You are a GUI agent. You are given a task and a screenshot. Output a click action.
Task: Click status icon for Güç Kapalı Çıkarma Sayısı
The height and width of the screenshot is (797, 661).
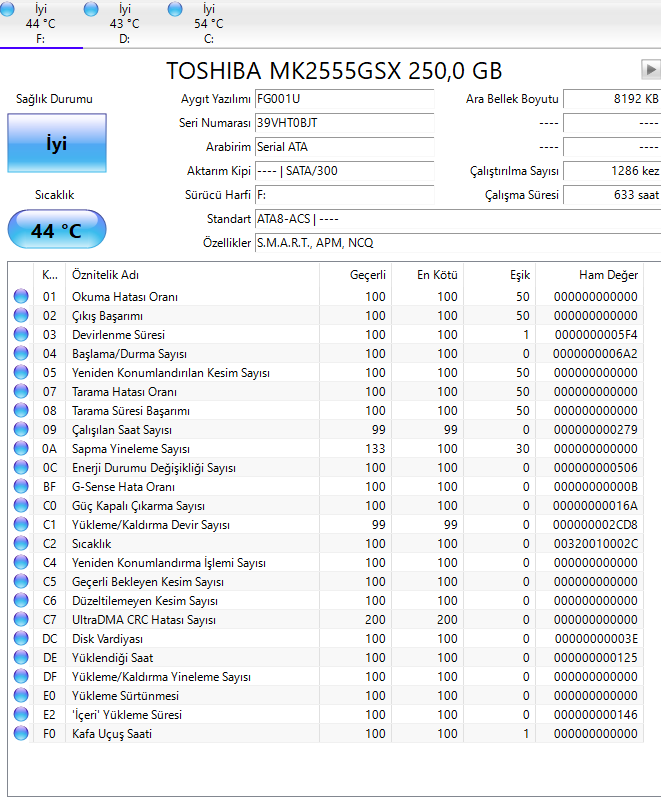(x=21, y=505)
